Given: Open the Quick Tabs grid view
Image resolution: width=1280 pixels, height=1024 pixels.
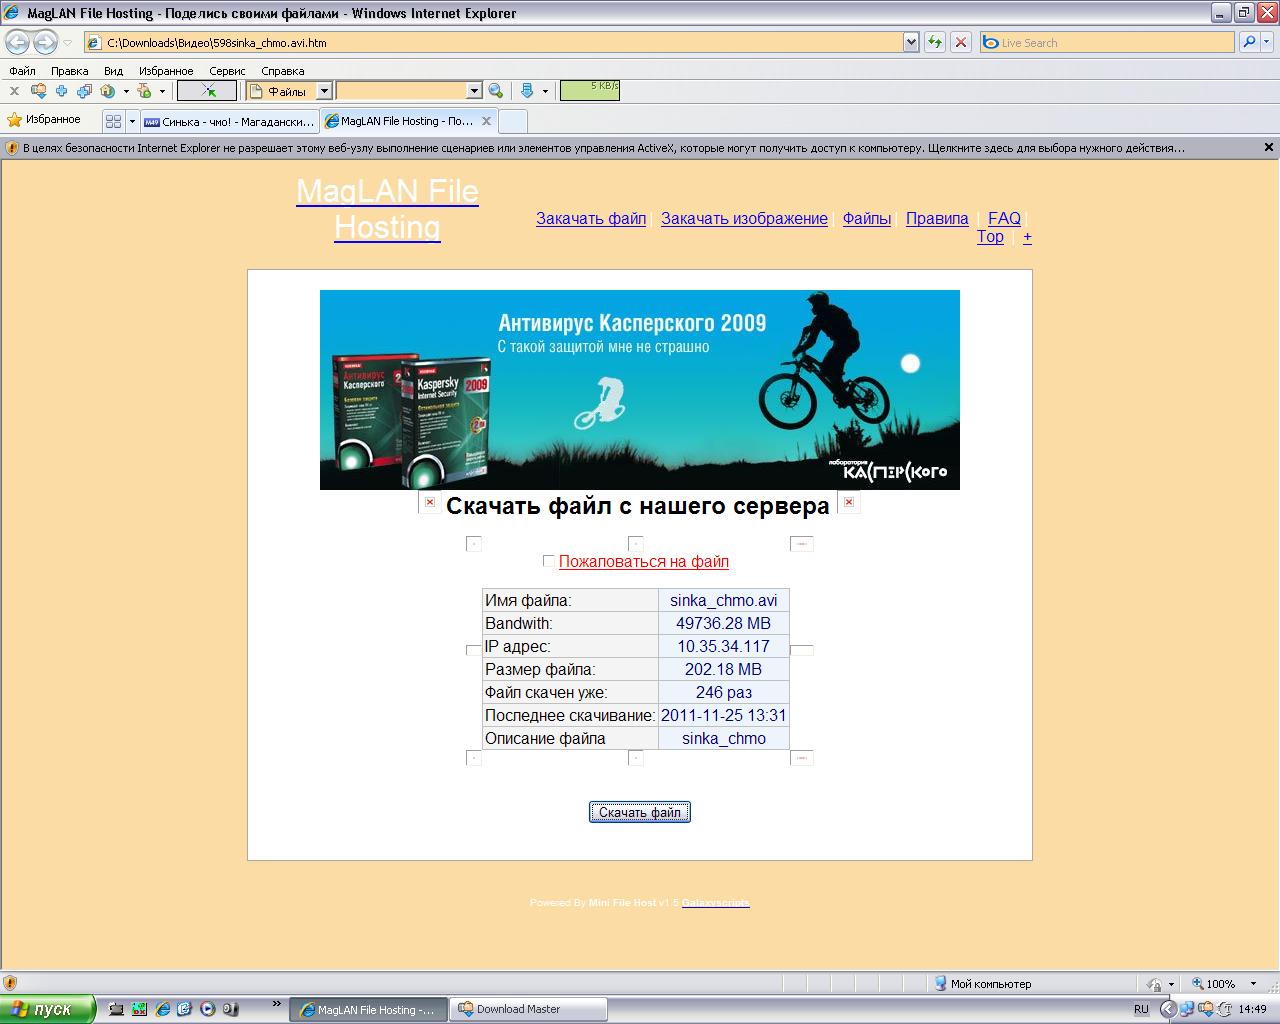Looking at the screenshot, I should [113, 121].
